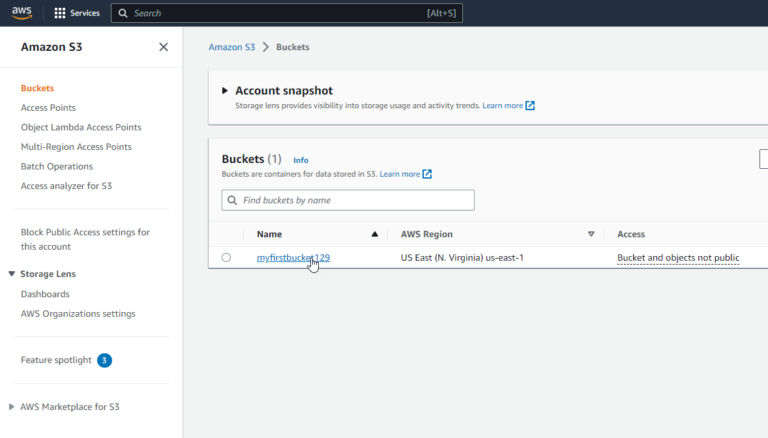
Task: Click magnifier icon in Find buckets field
Action: click(x=232, y=201)
